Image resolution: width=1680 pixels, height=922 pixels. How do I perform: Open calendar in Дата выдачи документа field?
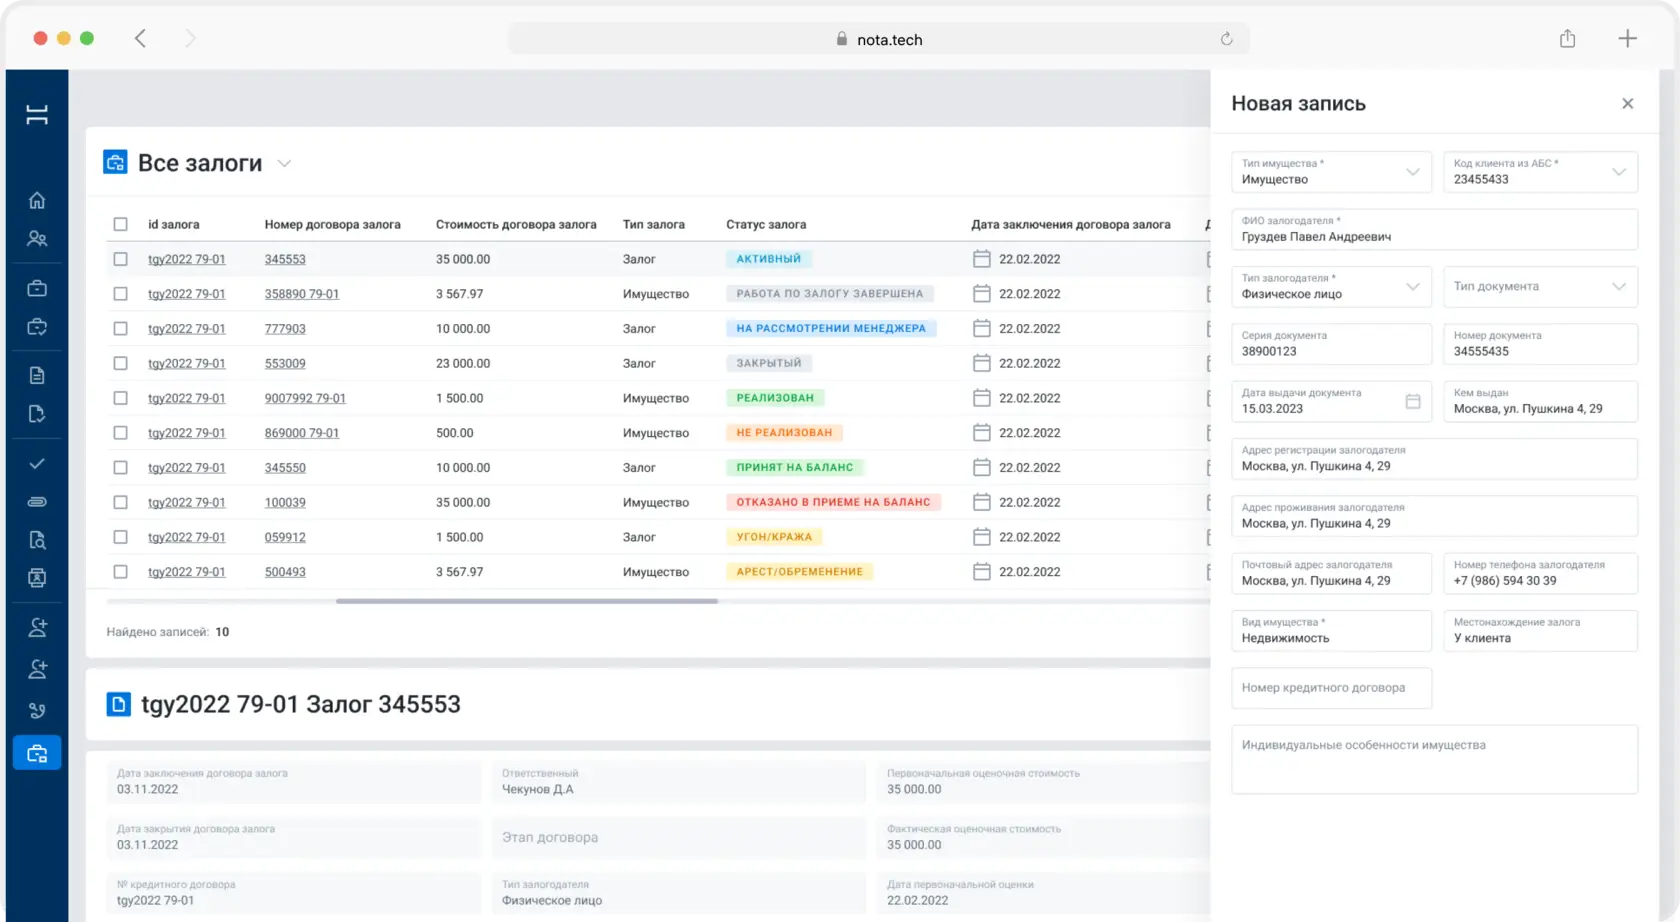(1412, 401)
